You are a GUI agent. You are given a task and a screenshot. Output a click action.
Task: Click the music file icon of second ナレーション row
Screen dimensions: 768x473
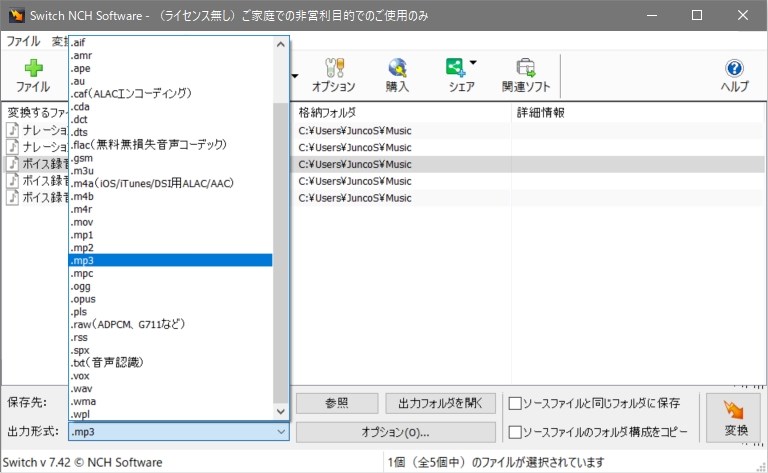point(13,146)
